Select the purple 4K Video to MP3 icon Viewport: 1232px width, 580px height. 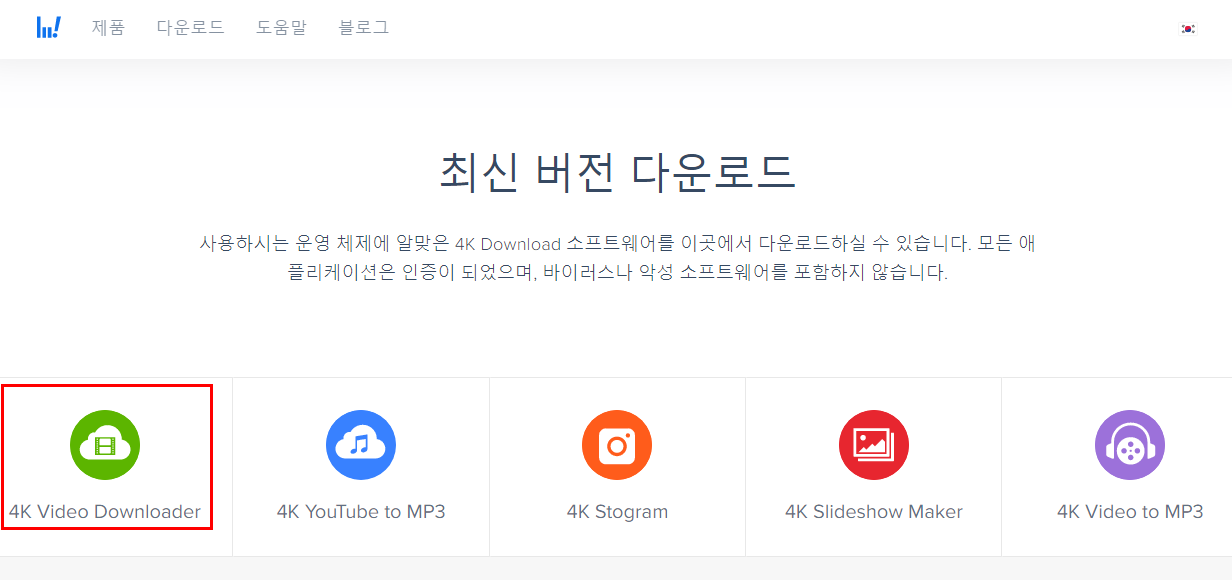click(x=1130, y=445)
